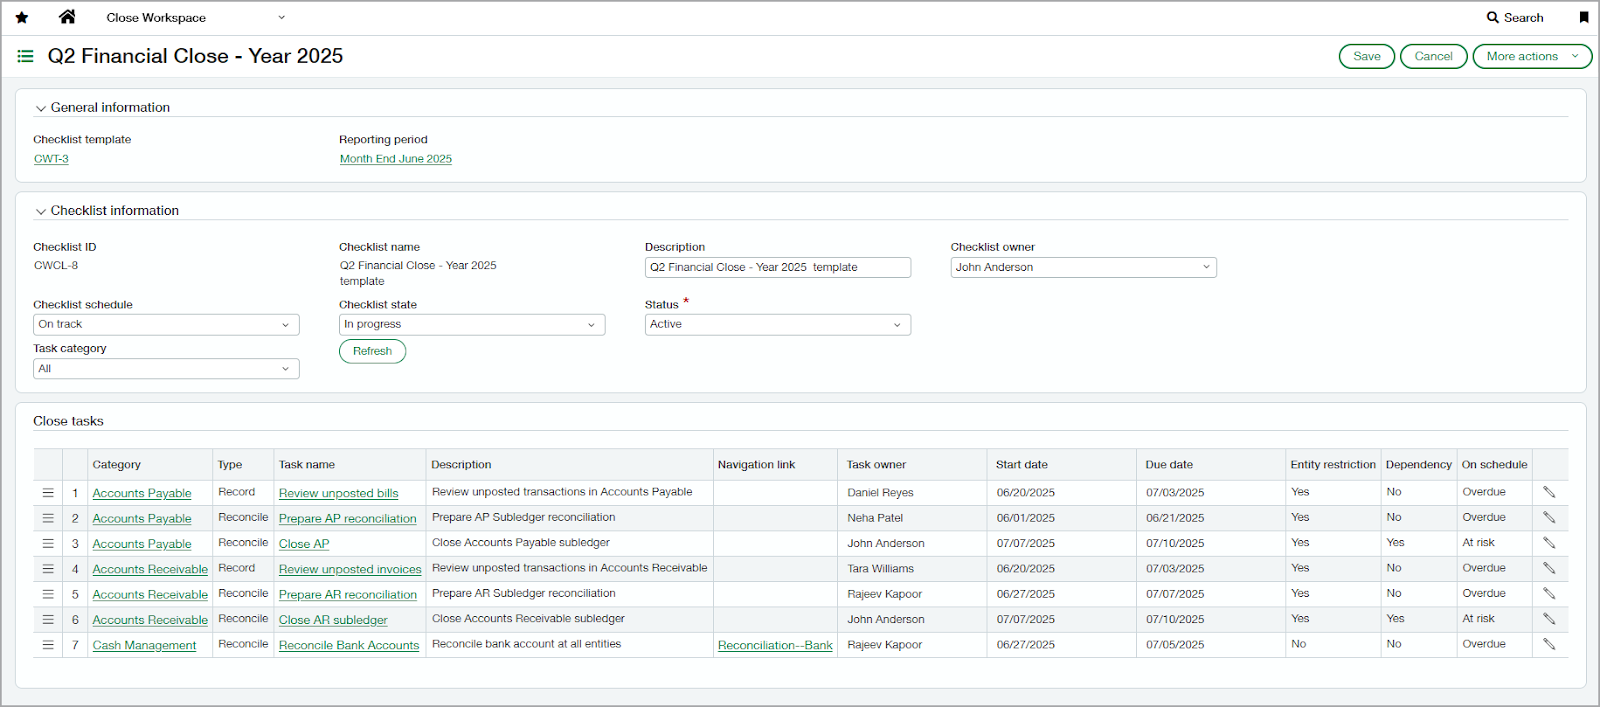The height and width of the screenshot is (707, 1600).
Task: Go to the home icon
Action: 67,17
